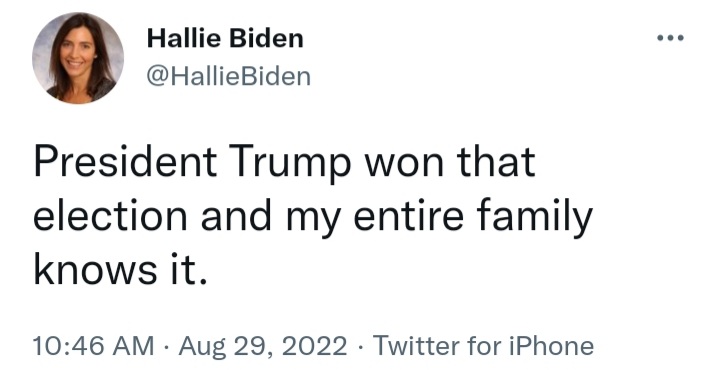
Task: Click the words won that in tweet
Action: (x=450, y=162)
